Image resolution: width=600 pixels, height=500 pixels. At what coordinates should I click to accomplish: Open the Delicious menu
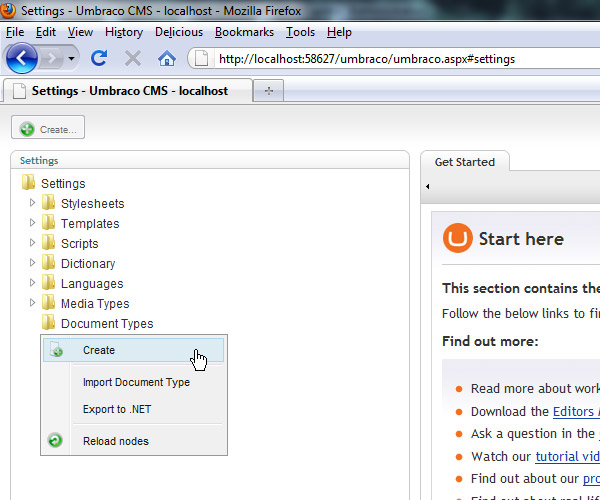[x=179, y=32]
